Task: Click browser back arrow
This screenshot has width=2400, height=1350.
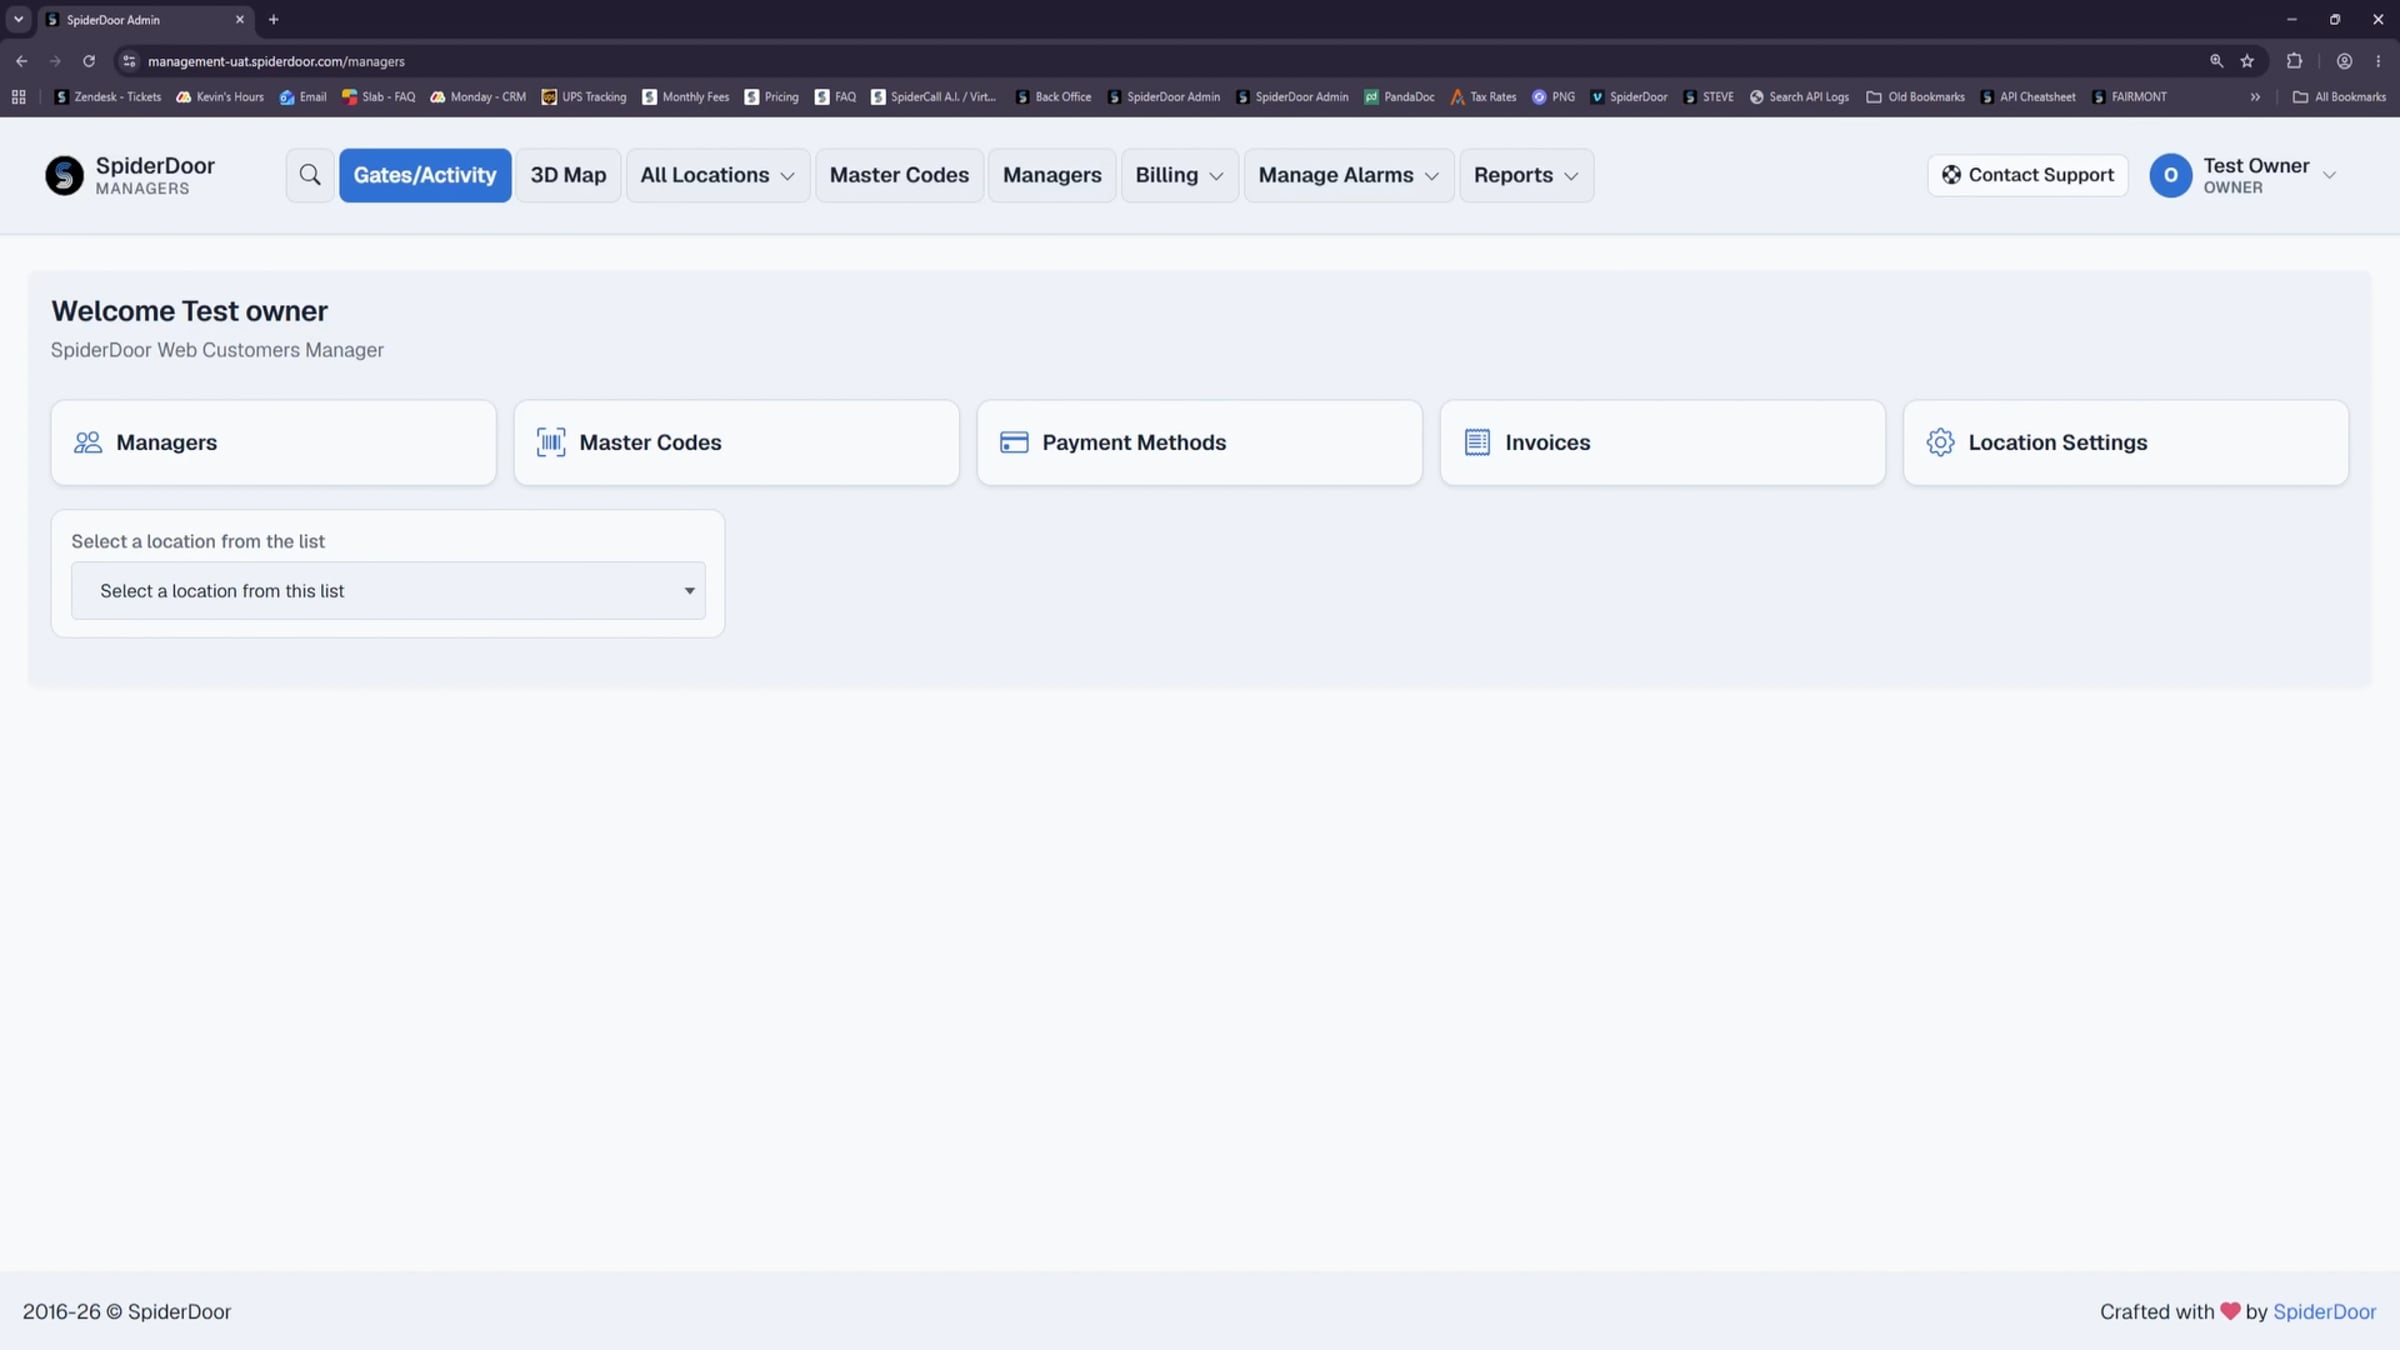Action: click(x=21, y=61)
